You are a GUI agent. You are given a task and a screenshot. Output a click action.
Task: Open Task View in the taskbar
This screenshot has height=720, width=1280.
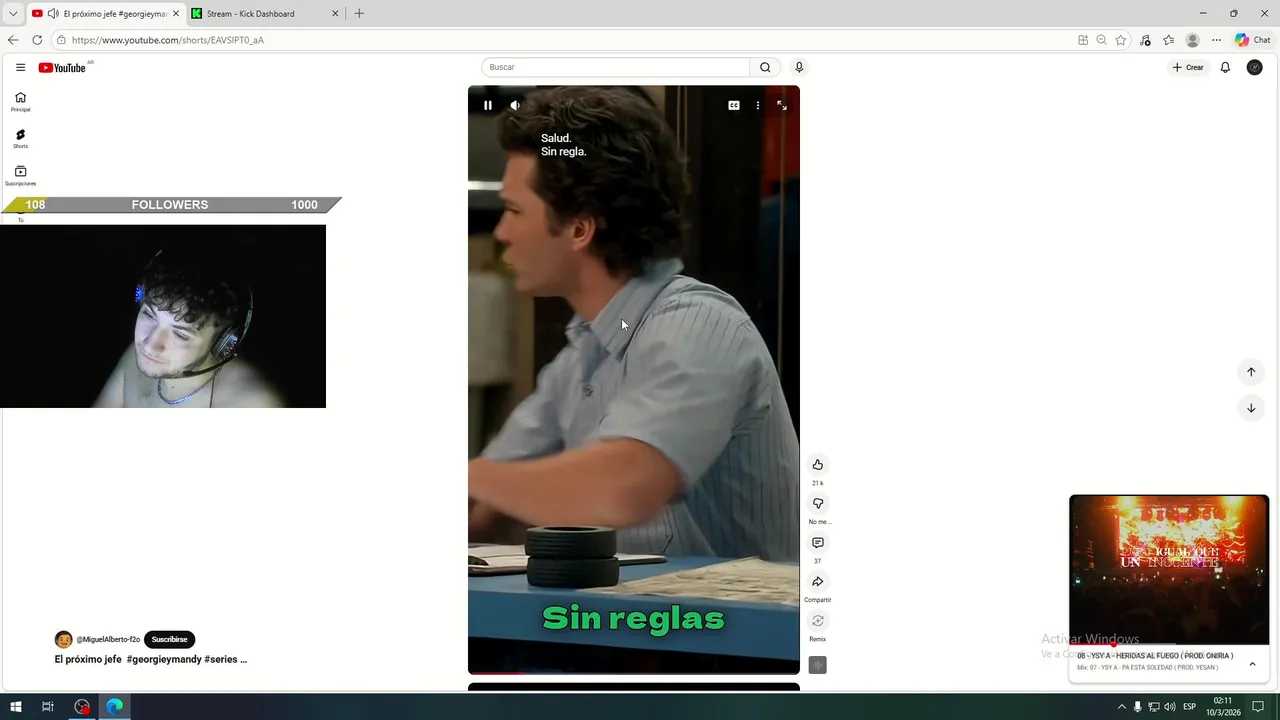(47, 707)
